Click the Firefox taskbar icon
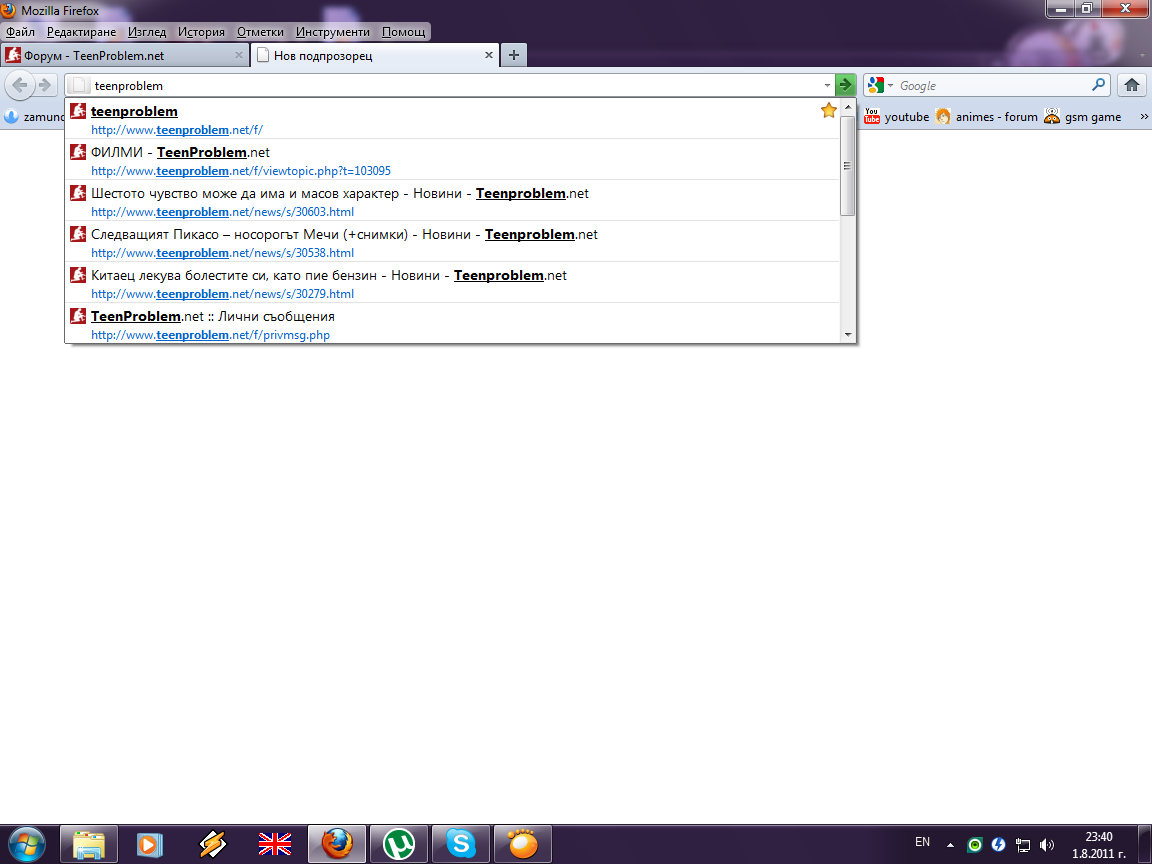Viewport: 1152px width, 864px height. [x=336, y=844]
